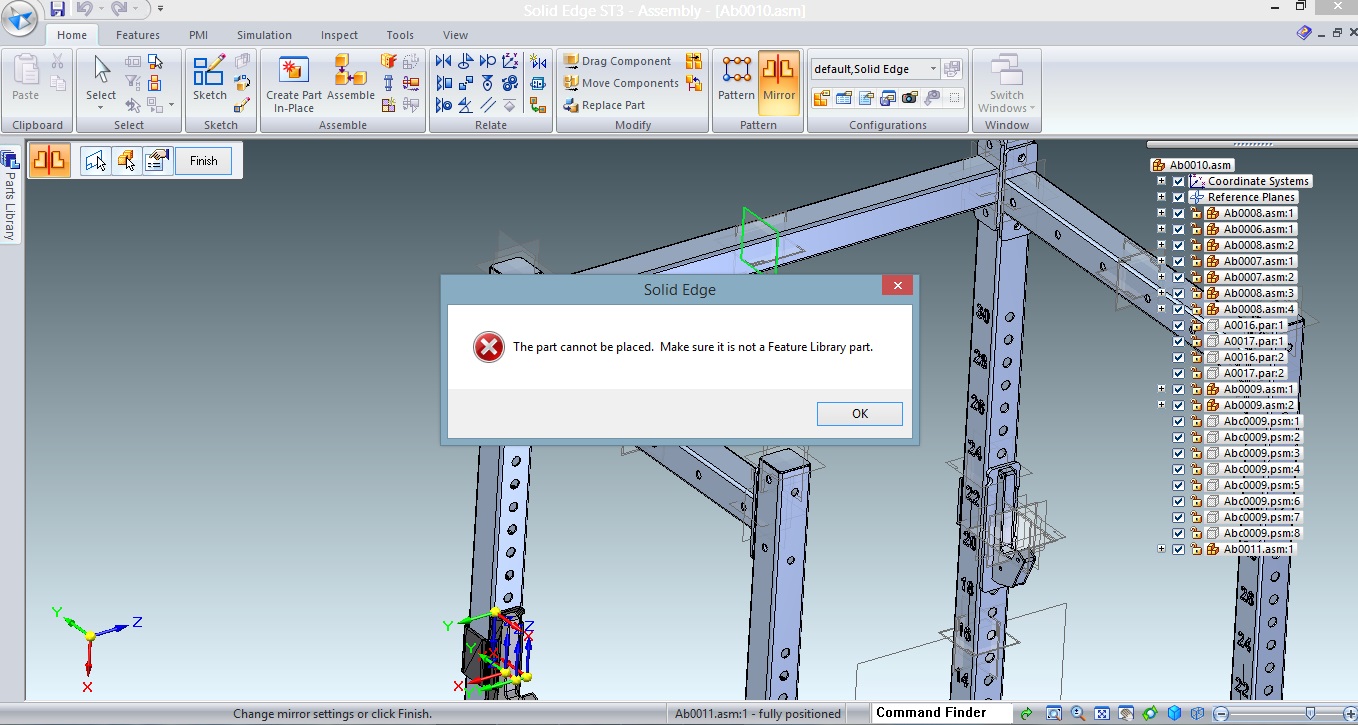Viewport: 1358px width, 725px height.
Task: Click Replace Part icon
Action: tap(571, 105)
